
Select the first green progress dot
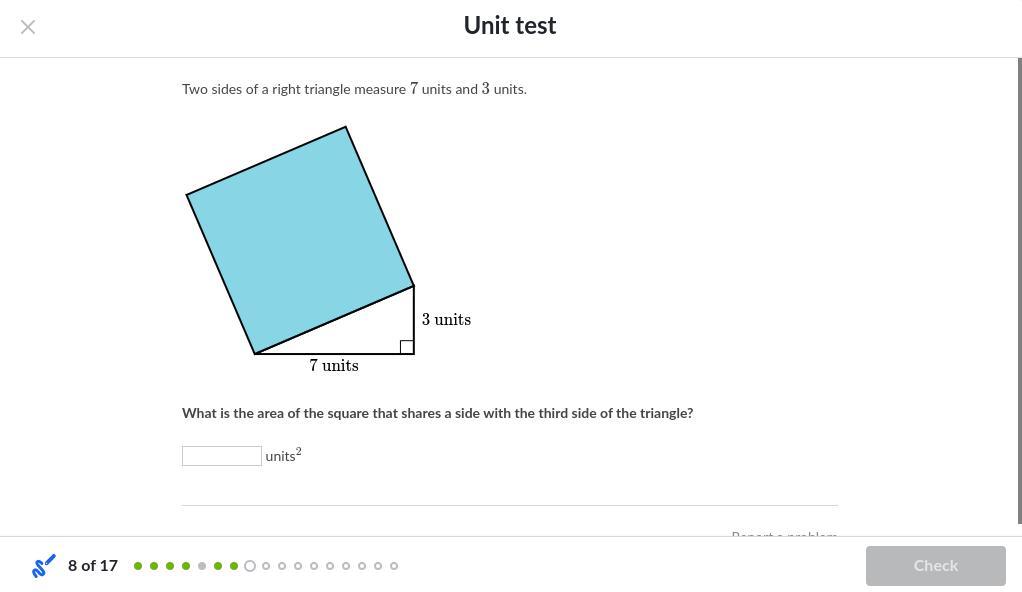138,566
